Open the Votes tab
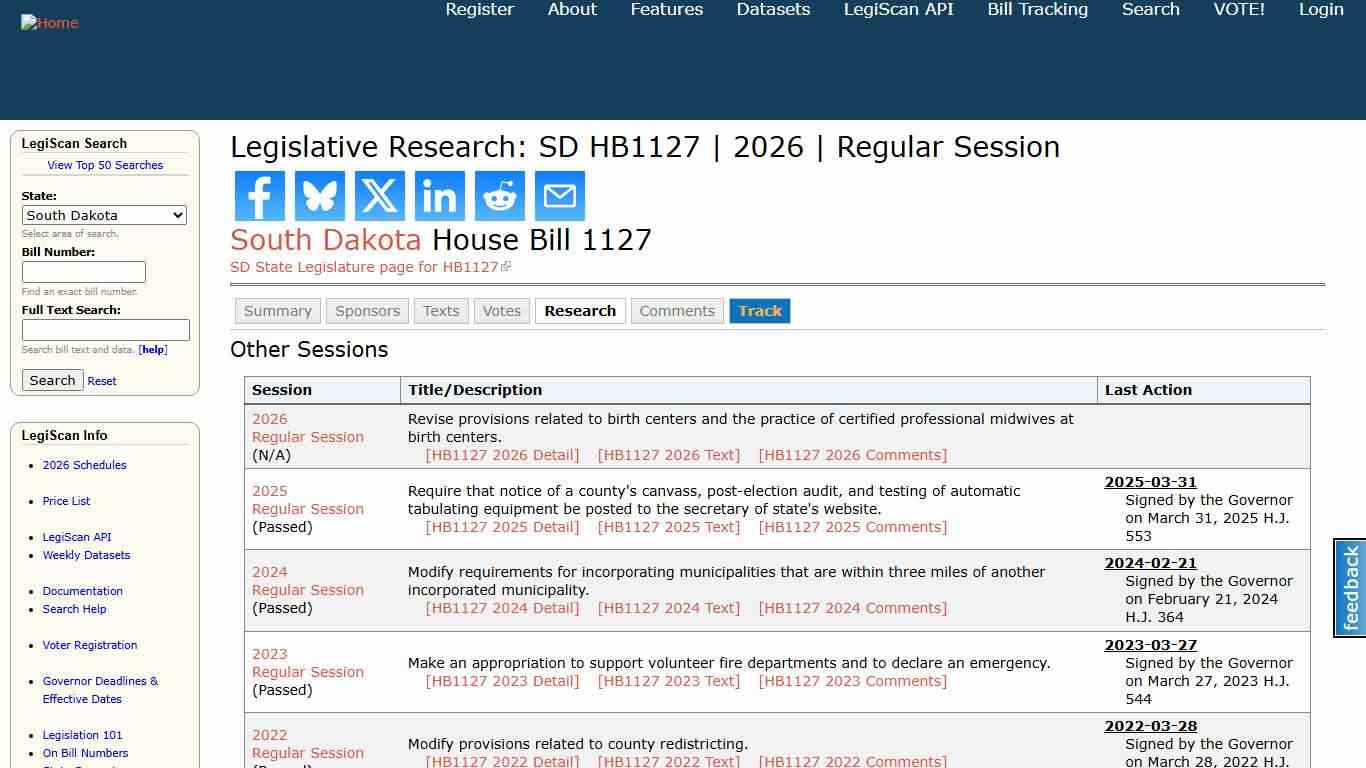Viewport: 1366px width, 768px height. coord(501,311)
